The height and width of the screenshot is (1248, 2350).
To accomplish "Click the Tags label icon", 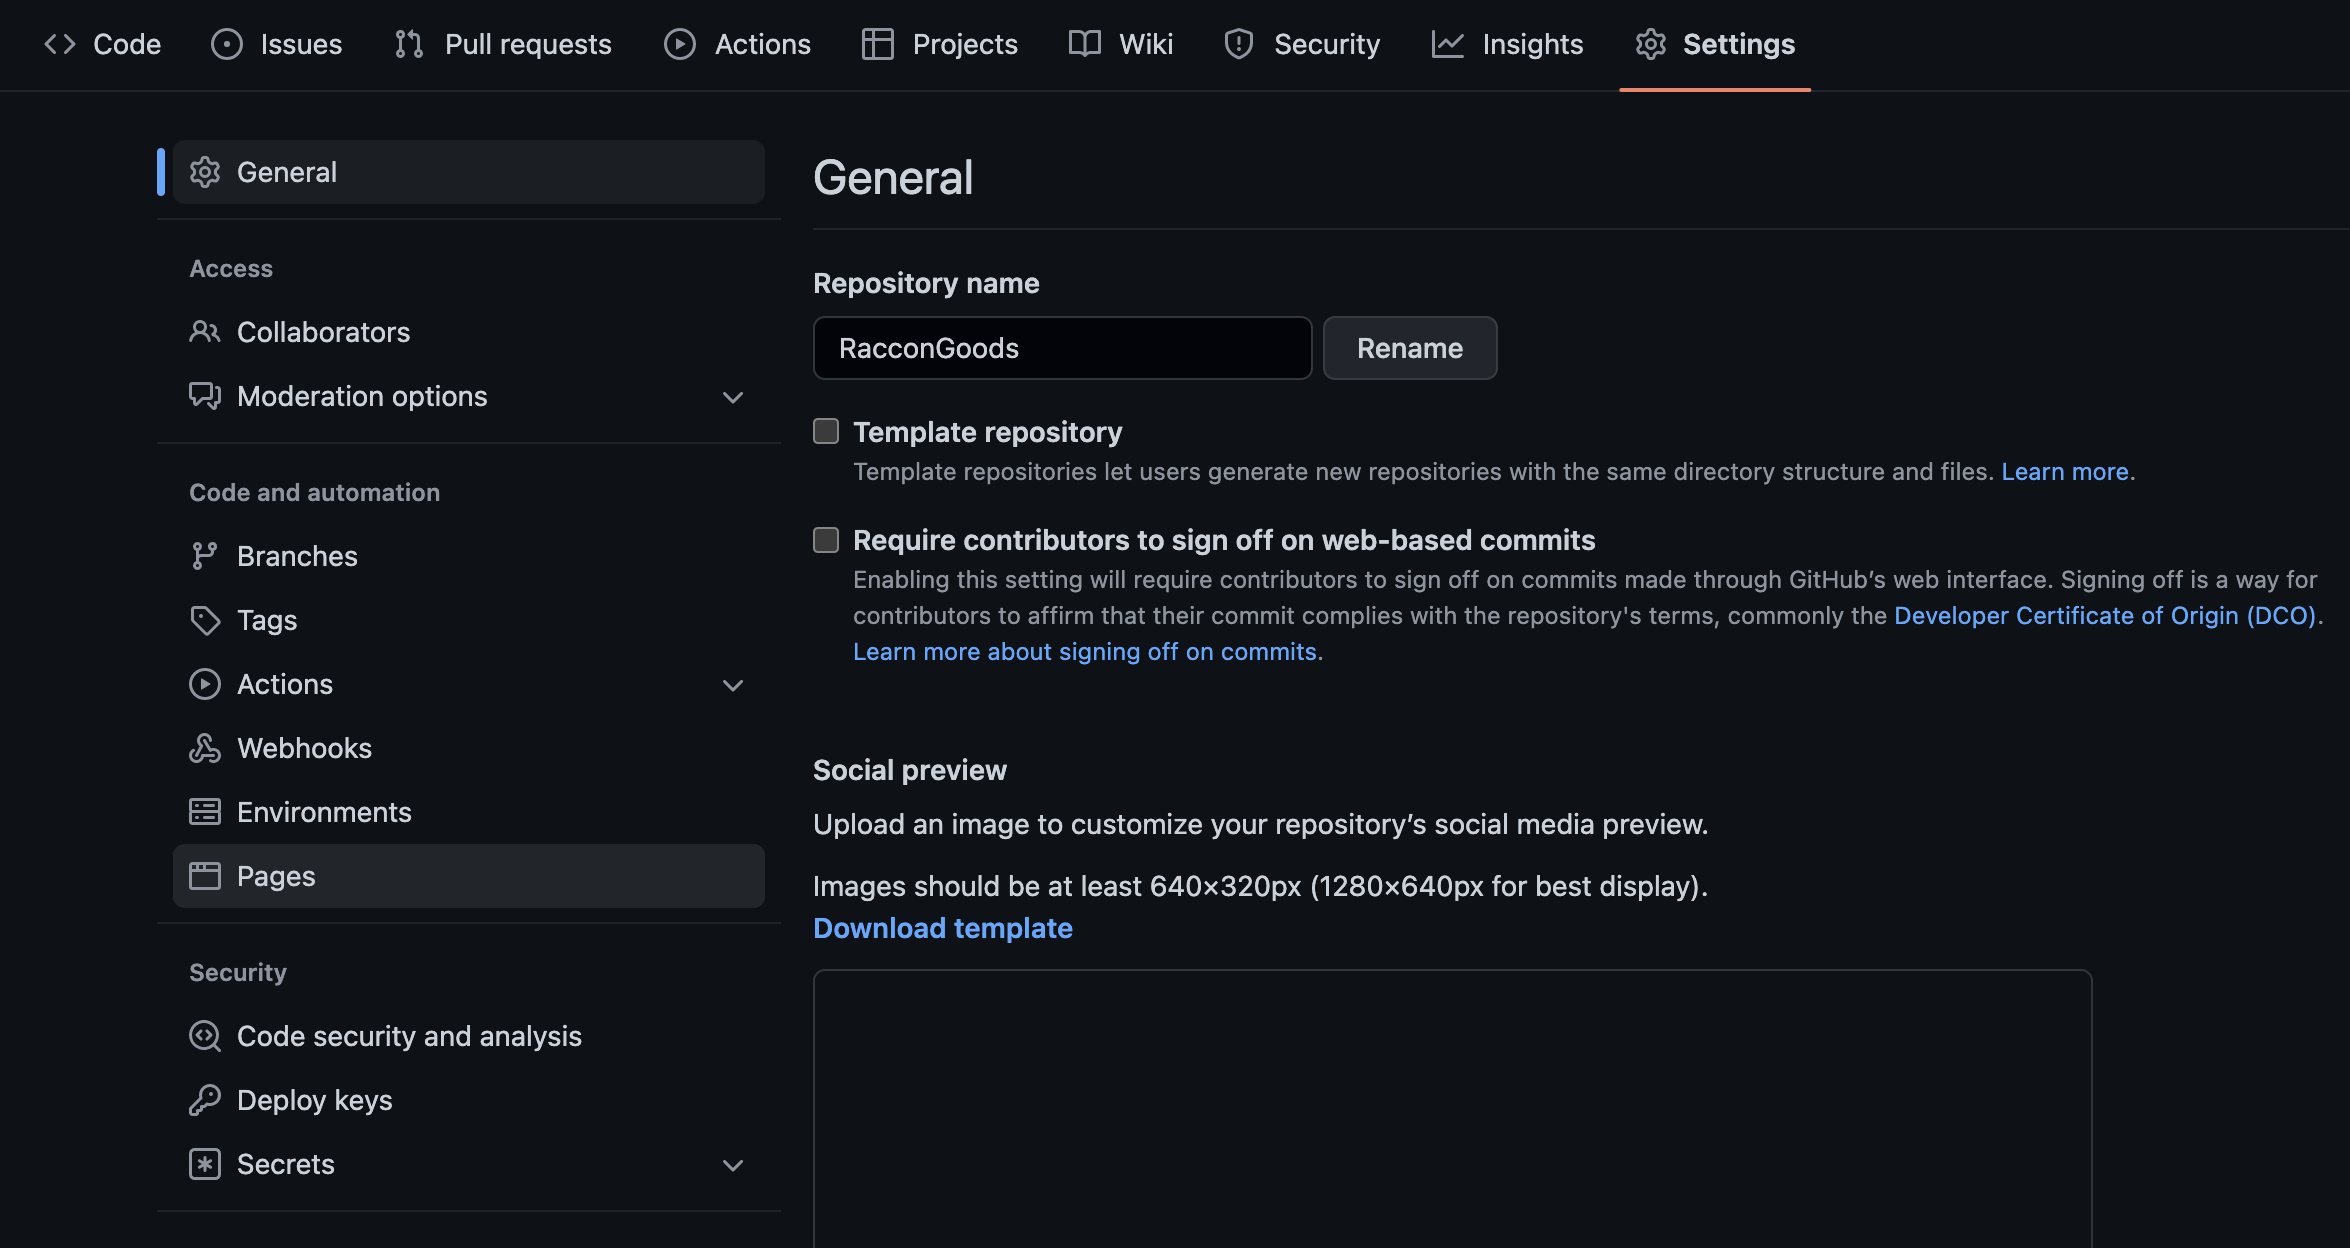I will 204,620.
